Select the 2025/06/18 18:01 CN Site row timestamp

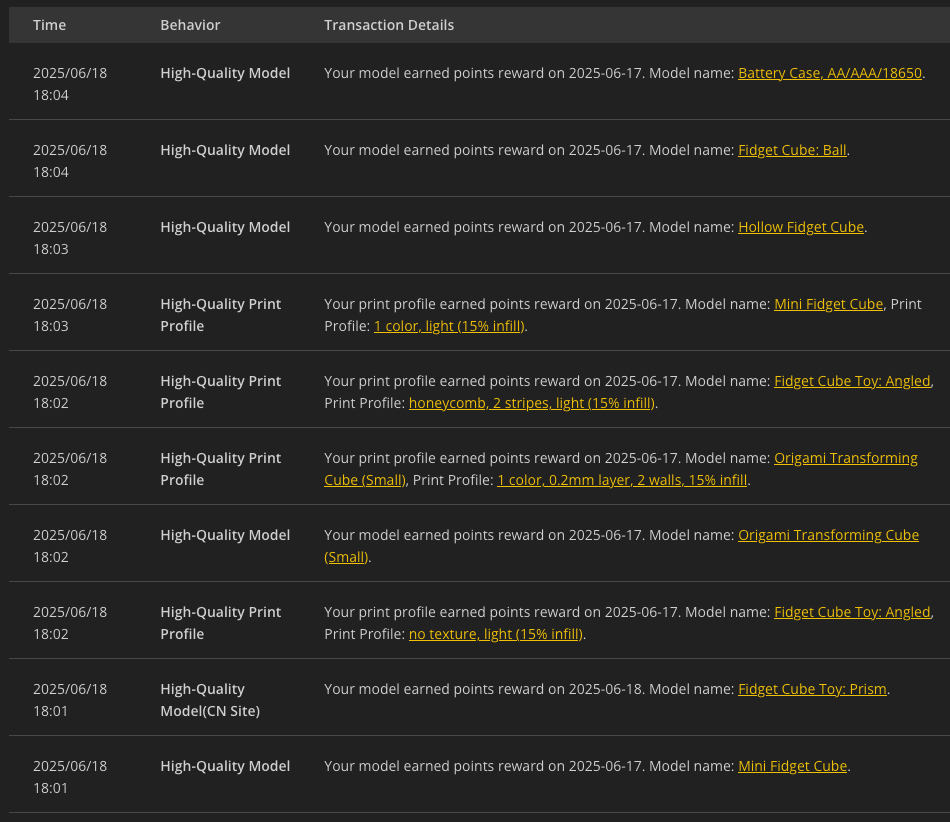tap(70, 700)
